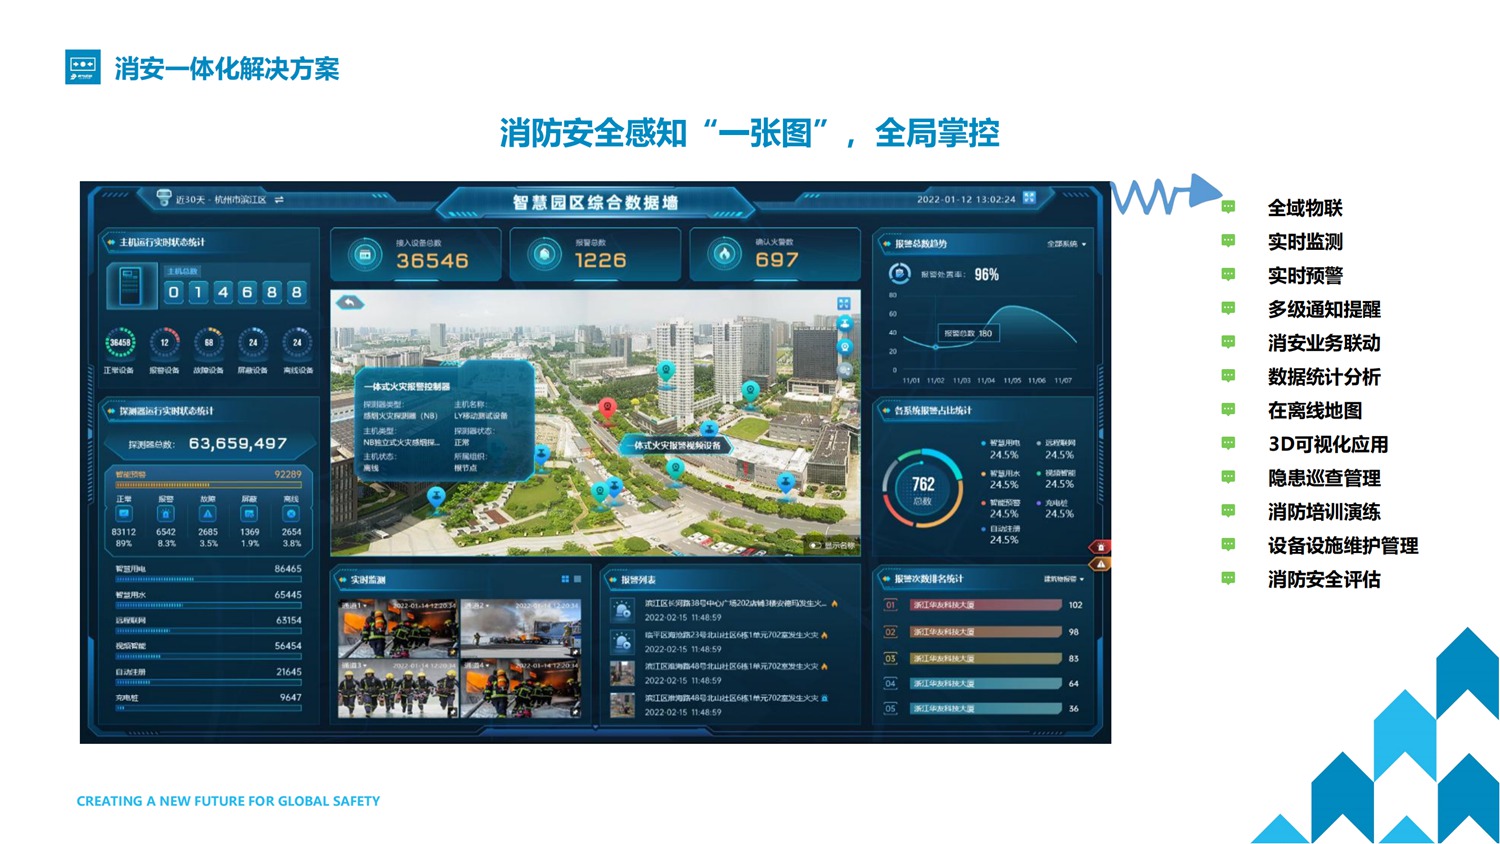Click the red alarm marker on the map
This screenshot has height=844, width=1500.
(x=607, y=407)
